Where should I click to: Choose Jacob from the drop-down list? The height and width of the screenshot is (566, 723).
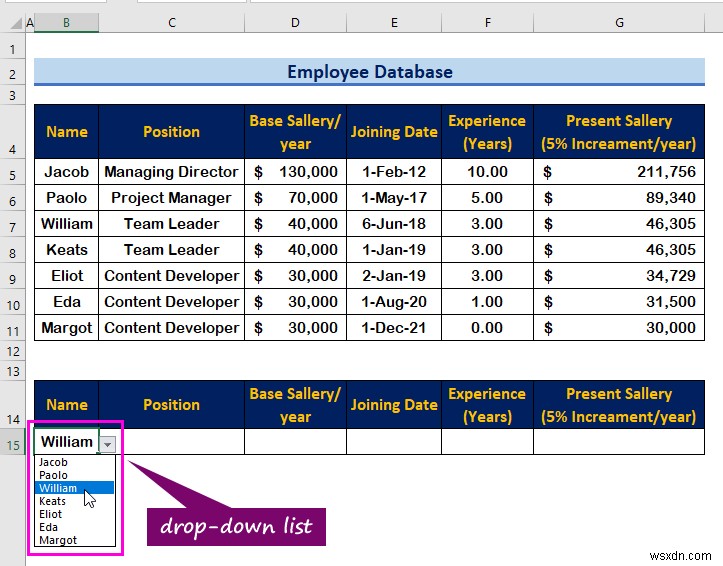74,462
